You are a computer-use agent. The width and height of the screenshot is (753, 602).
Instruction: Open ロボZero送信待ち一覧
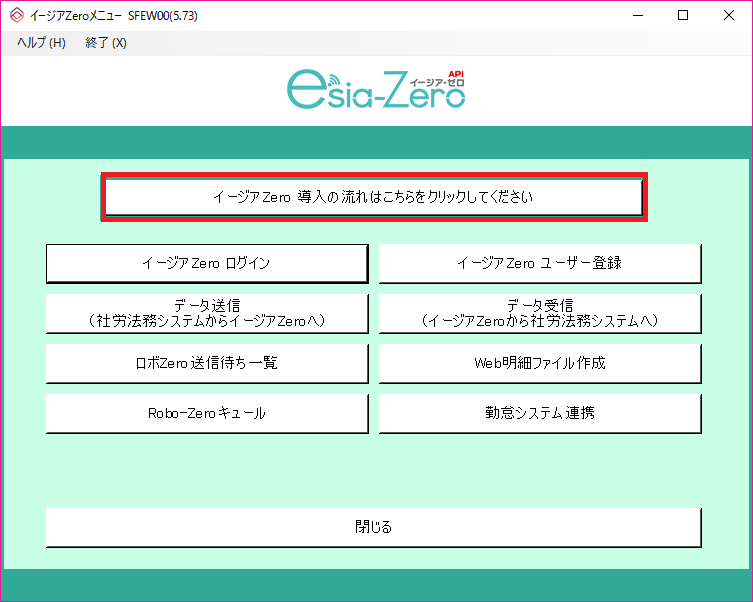[x=207, y=363]
